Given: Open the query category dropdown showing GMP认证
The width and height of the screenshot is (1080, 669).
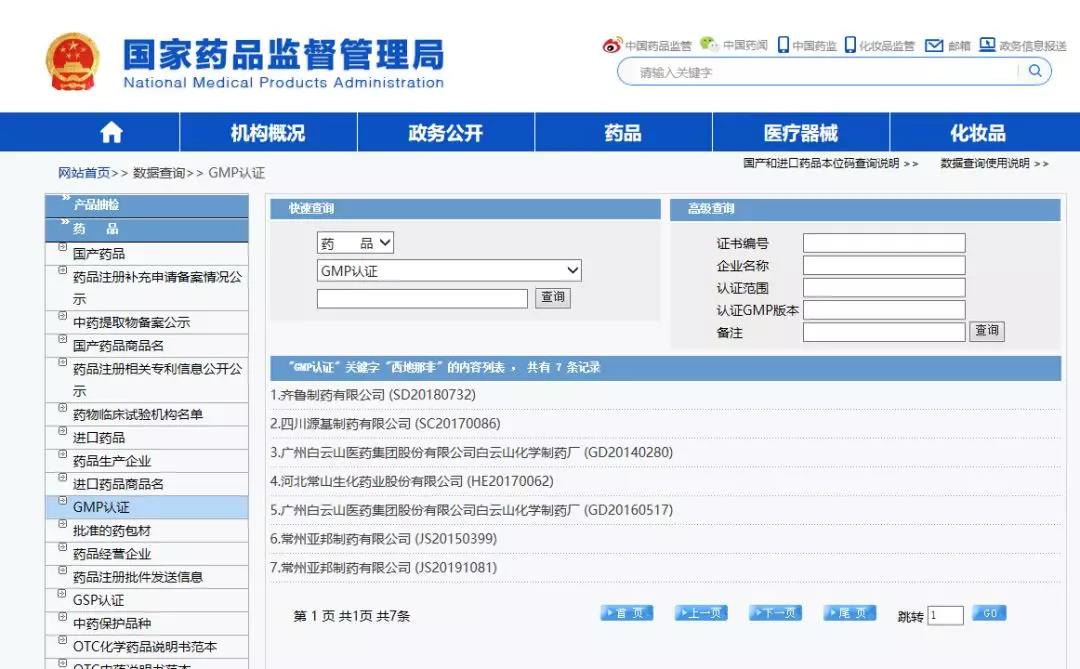Looking at the screenshot, I should click(x=448, y=270).
